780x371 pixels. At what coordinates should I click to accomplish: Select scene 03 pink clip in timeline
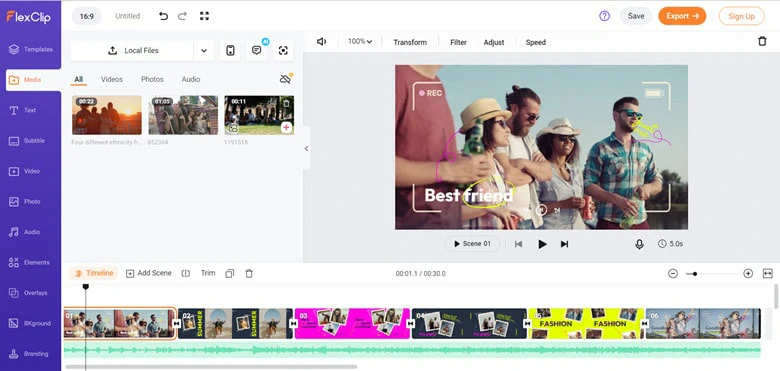tap(352, 323)
